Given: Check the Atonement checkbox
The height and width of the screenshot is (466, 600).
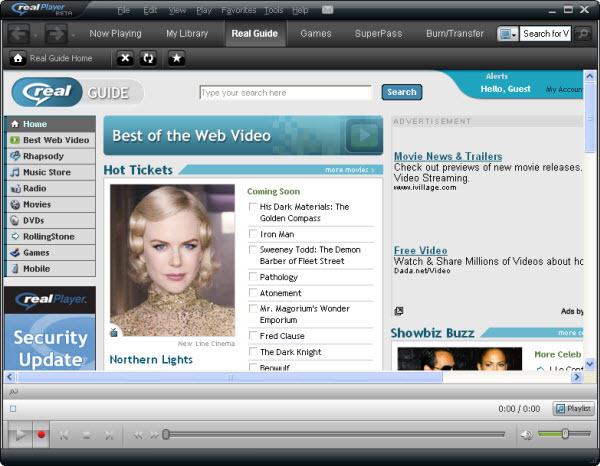Looking at the screenshot, I should (x=253, y=292).
